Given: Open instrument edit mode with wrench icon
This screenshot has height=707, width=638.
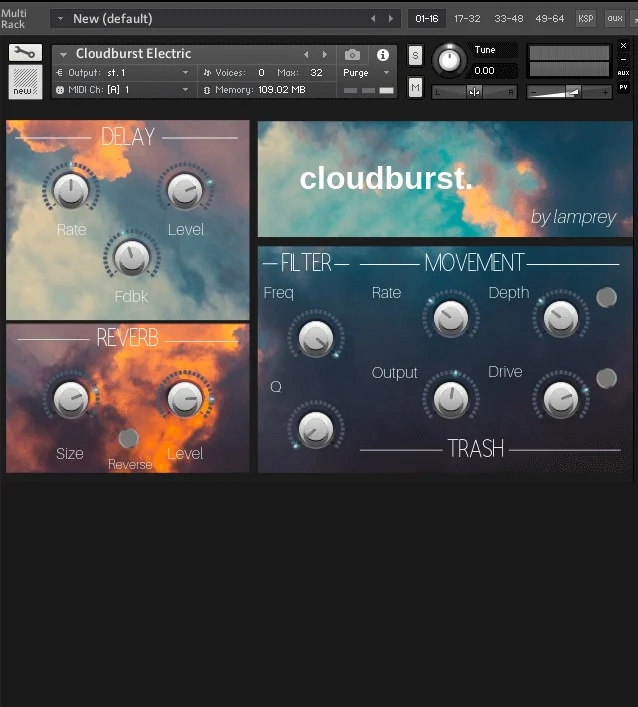Looking at the screenshot, I should 25,53.
